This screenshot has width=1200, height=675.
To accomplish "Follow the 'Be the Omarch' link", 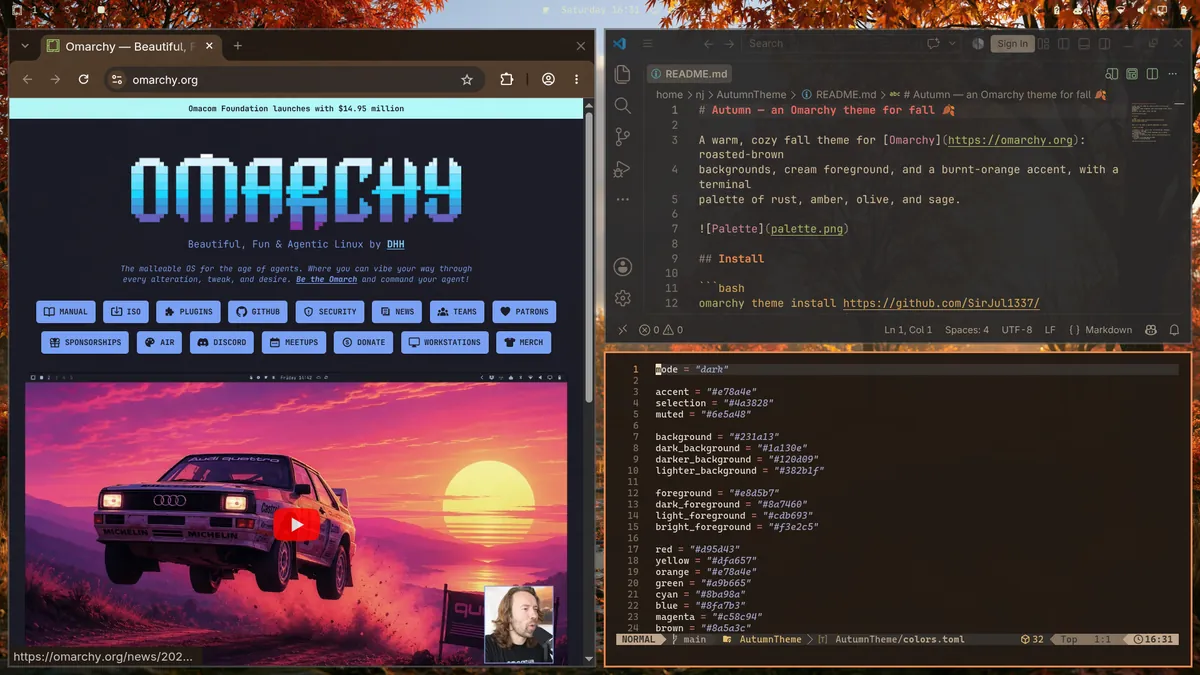I will 326,279.
